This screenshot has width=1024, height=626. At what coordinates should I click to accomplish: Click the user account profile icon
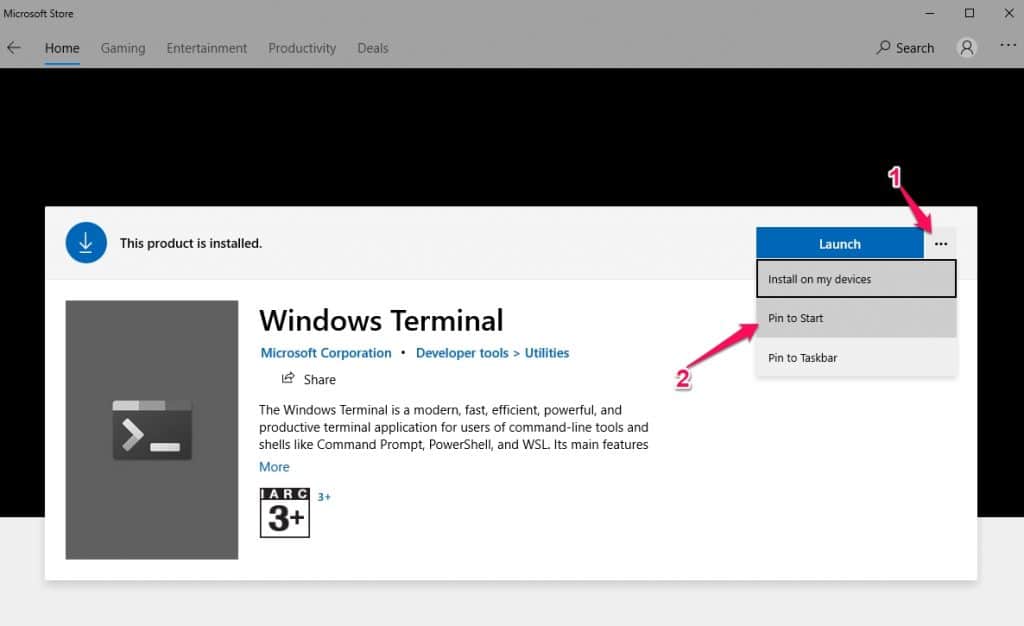[x=966, y=47]
